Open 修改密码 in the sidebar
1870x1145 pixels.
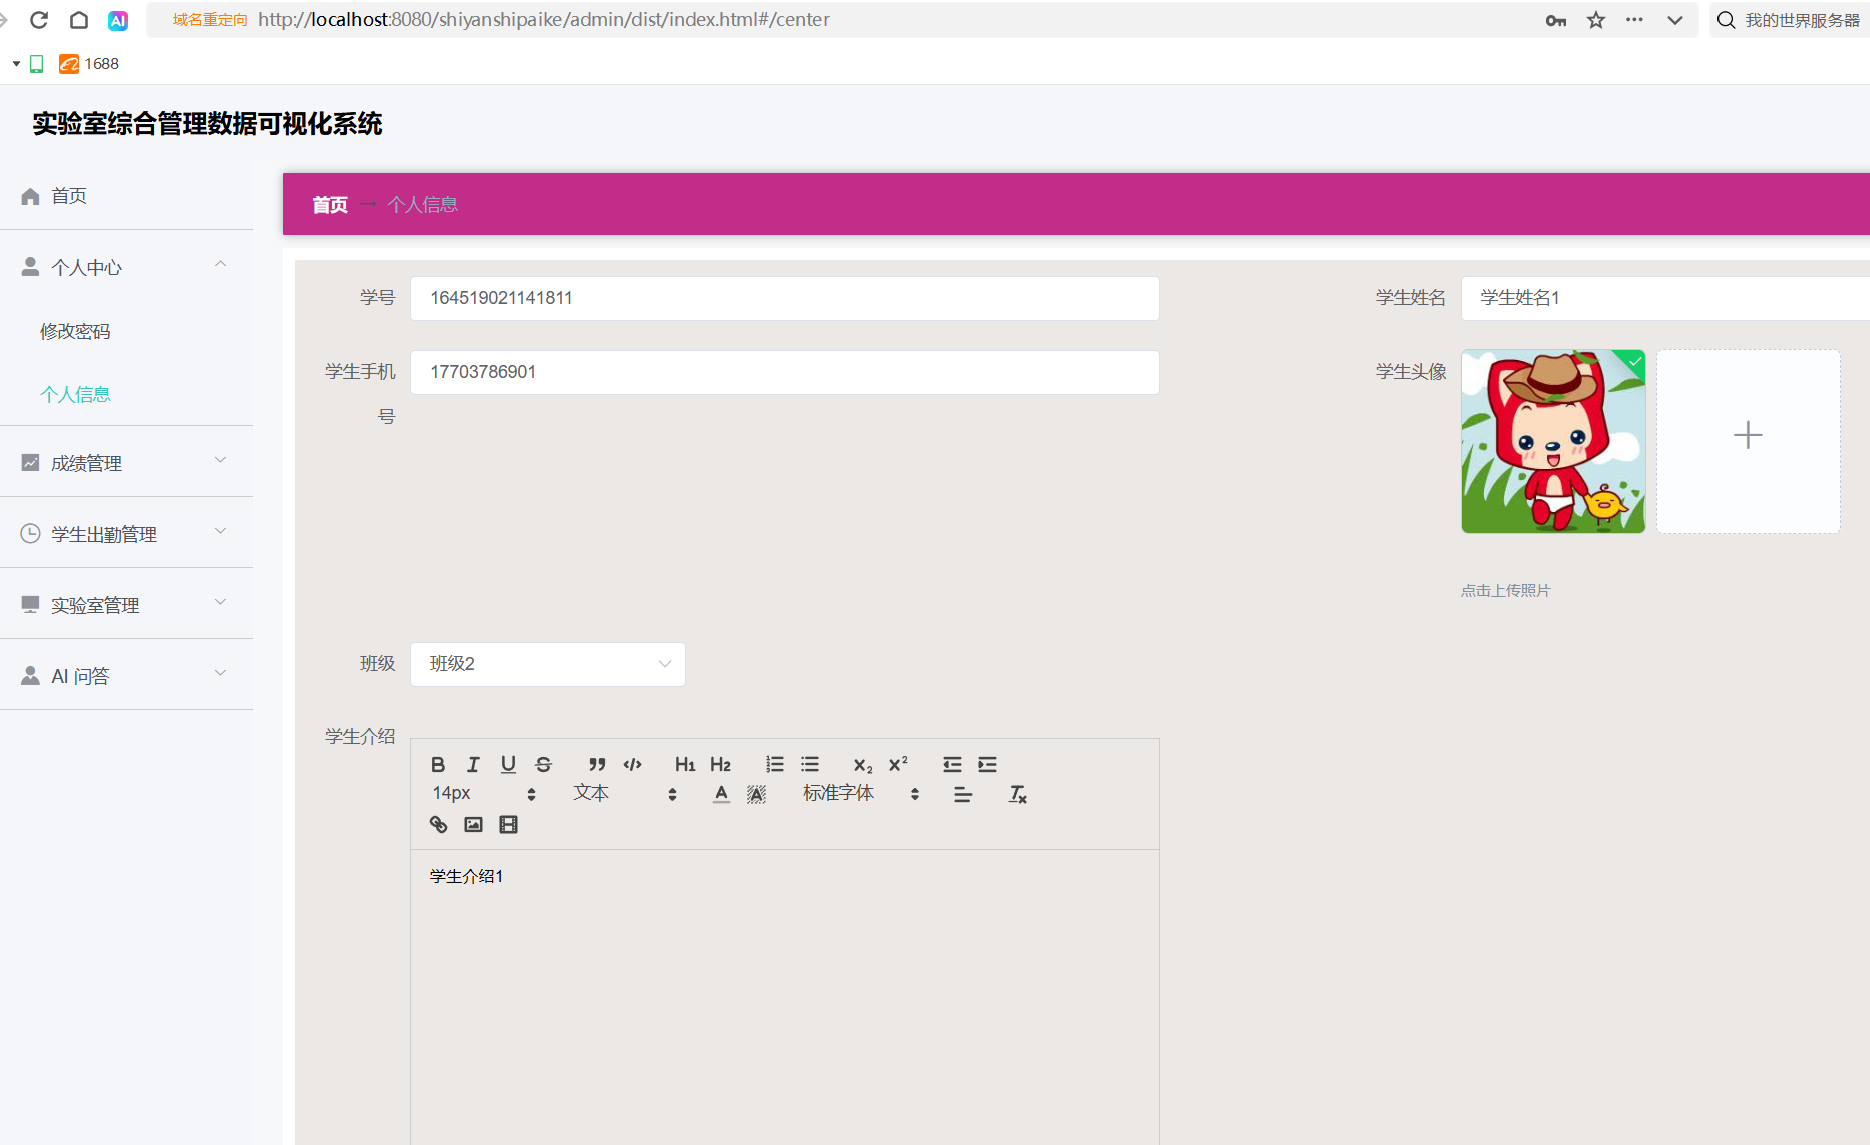(75, 331)
